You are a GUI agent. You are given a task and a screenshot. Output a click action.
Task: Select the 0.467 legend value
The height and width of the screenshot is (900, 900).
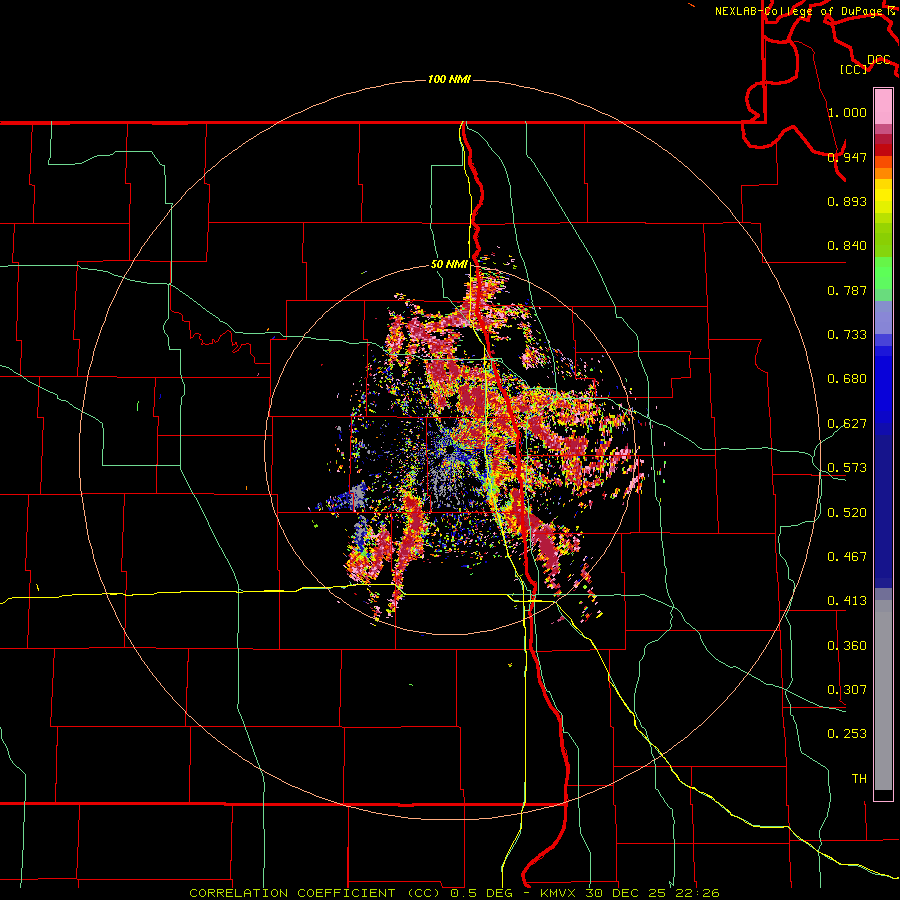click(x=847, y=557)
